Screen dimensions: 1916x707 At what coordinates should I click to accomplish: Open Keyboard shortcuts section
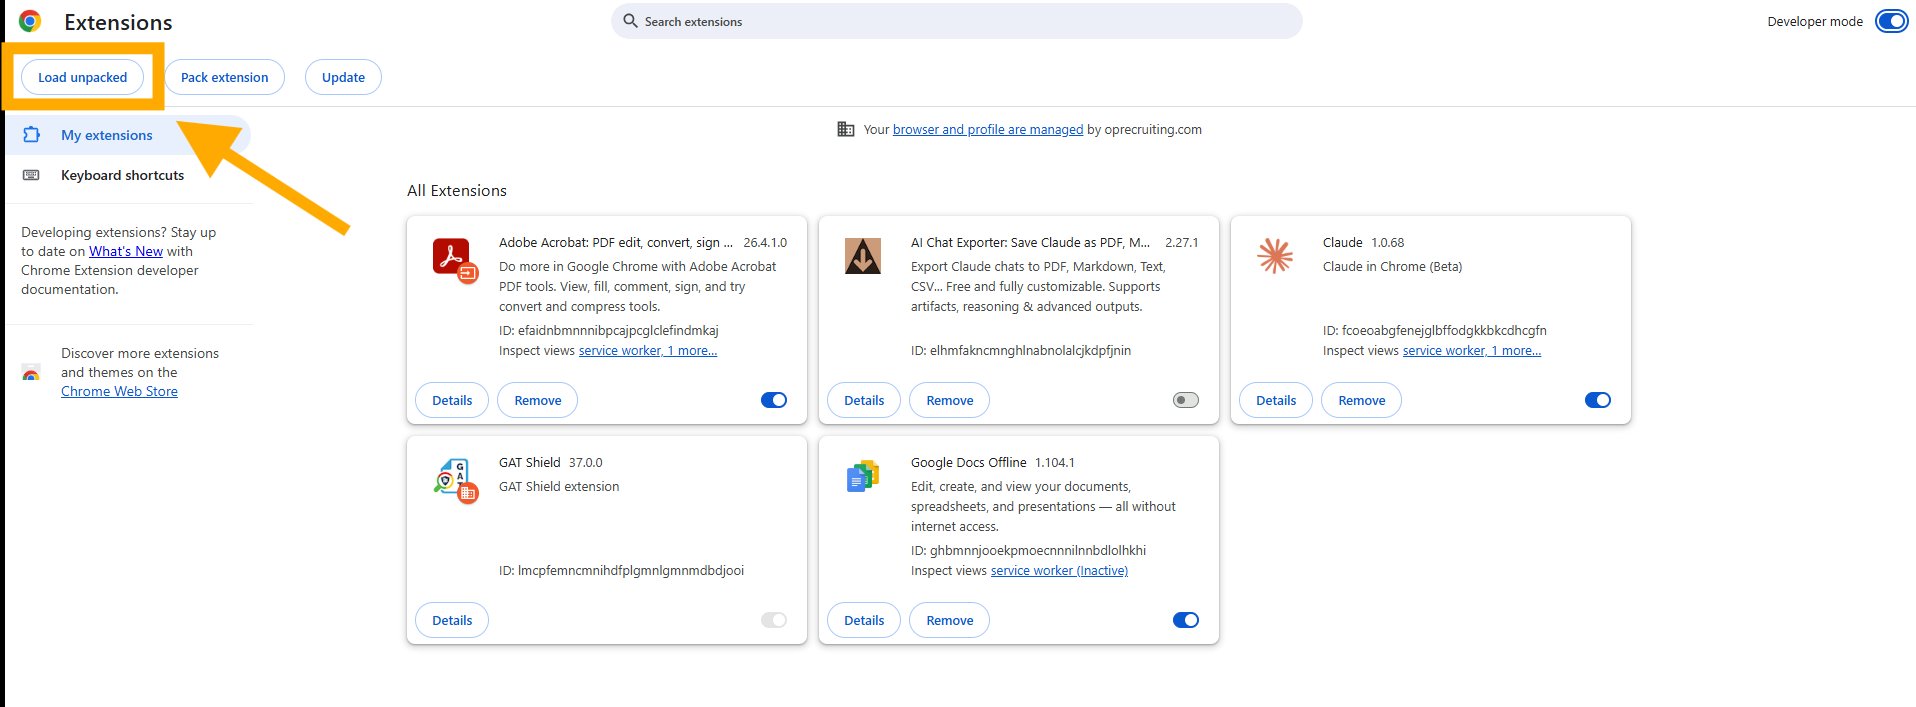(x=127, y=175)
